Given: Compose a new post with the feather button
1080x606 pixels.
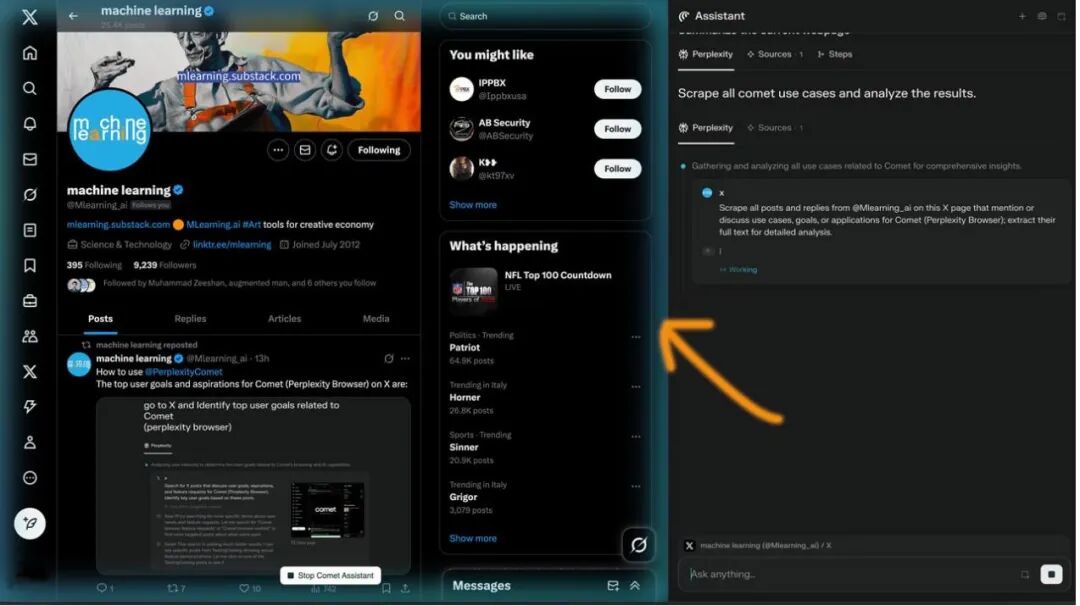Looking at the screenshot, I should pyautogui.click(x=30, y=524).
